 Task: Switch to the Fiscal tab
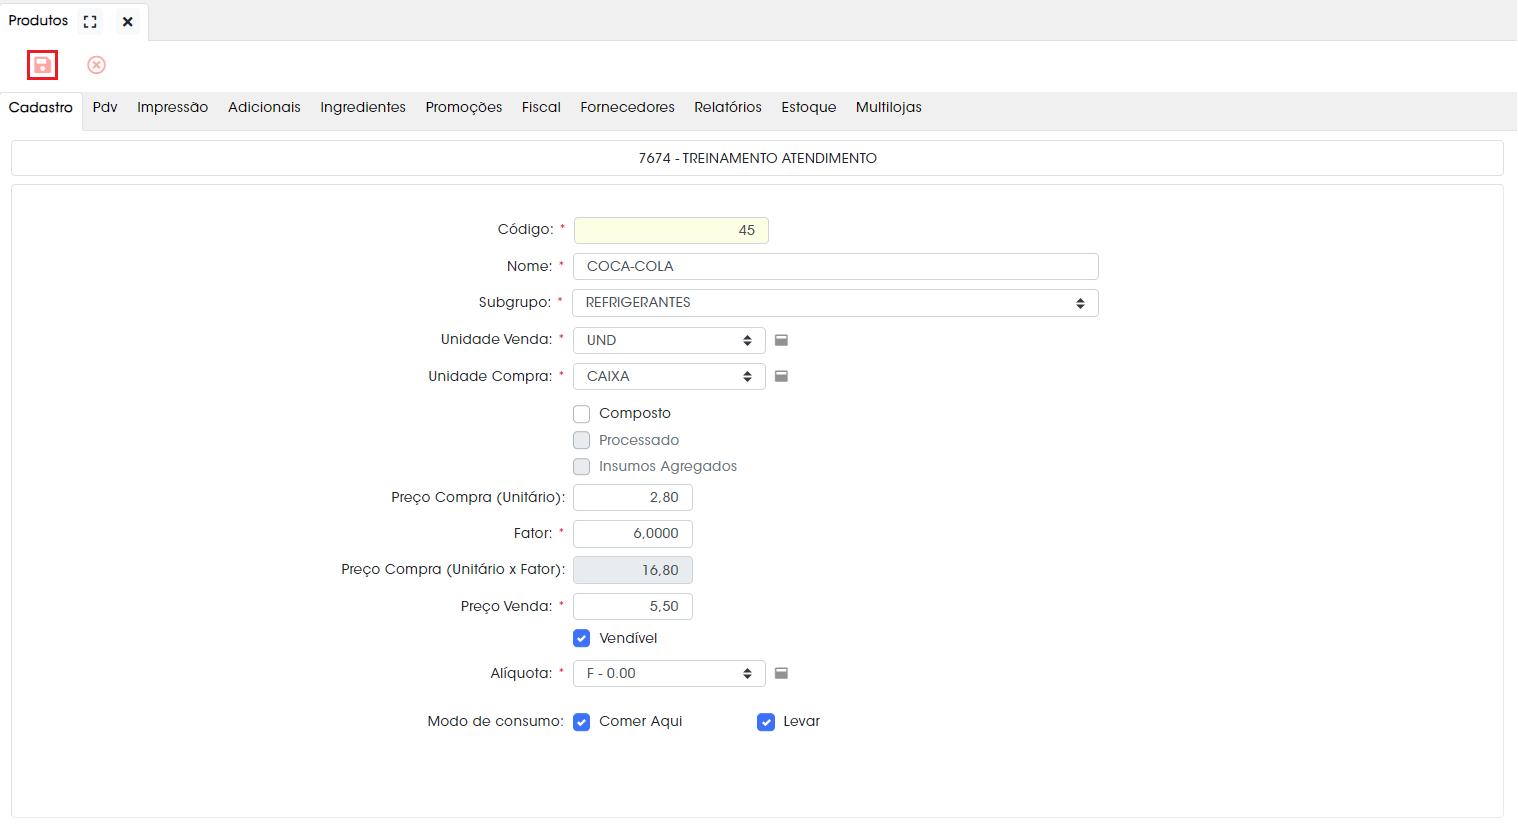(x=541, y=107)
